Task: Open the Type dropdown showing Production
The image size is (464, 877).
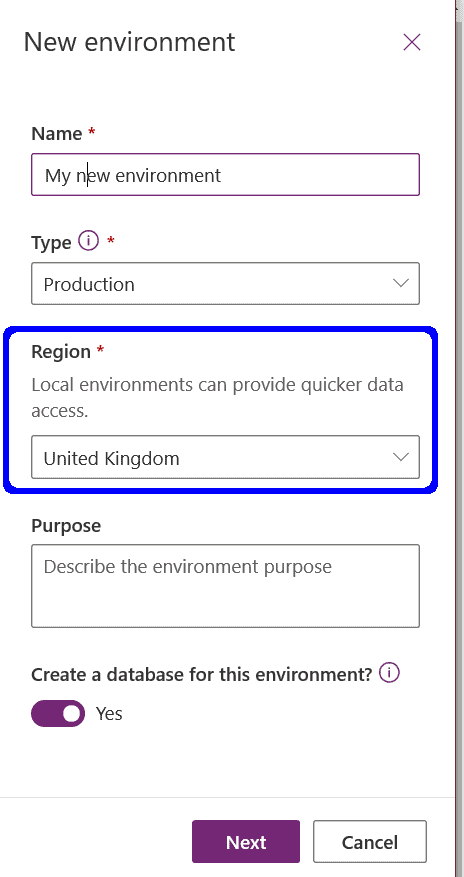Action: tap(225, 284)
